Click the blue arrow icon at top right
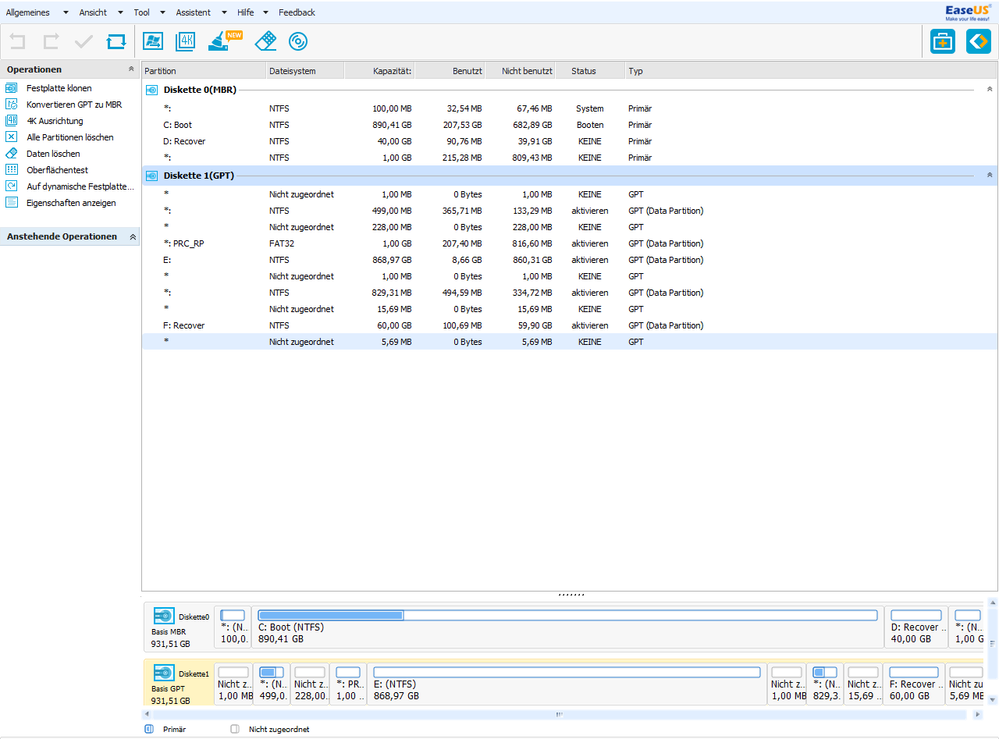Screen dimensions: 999x739 [978, 42]
